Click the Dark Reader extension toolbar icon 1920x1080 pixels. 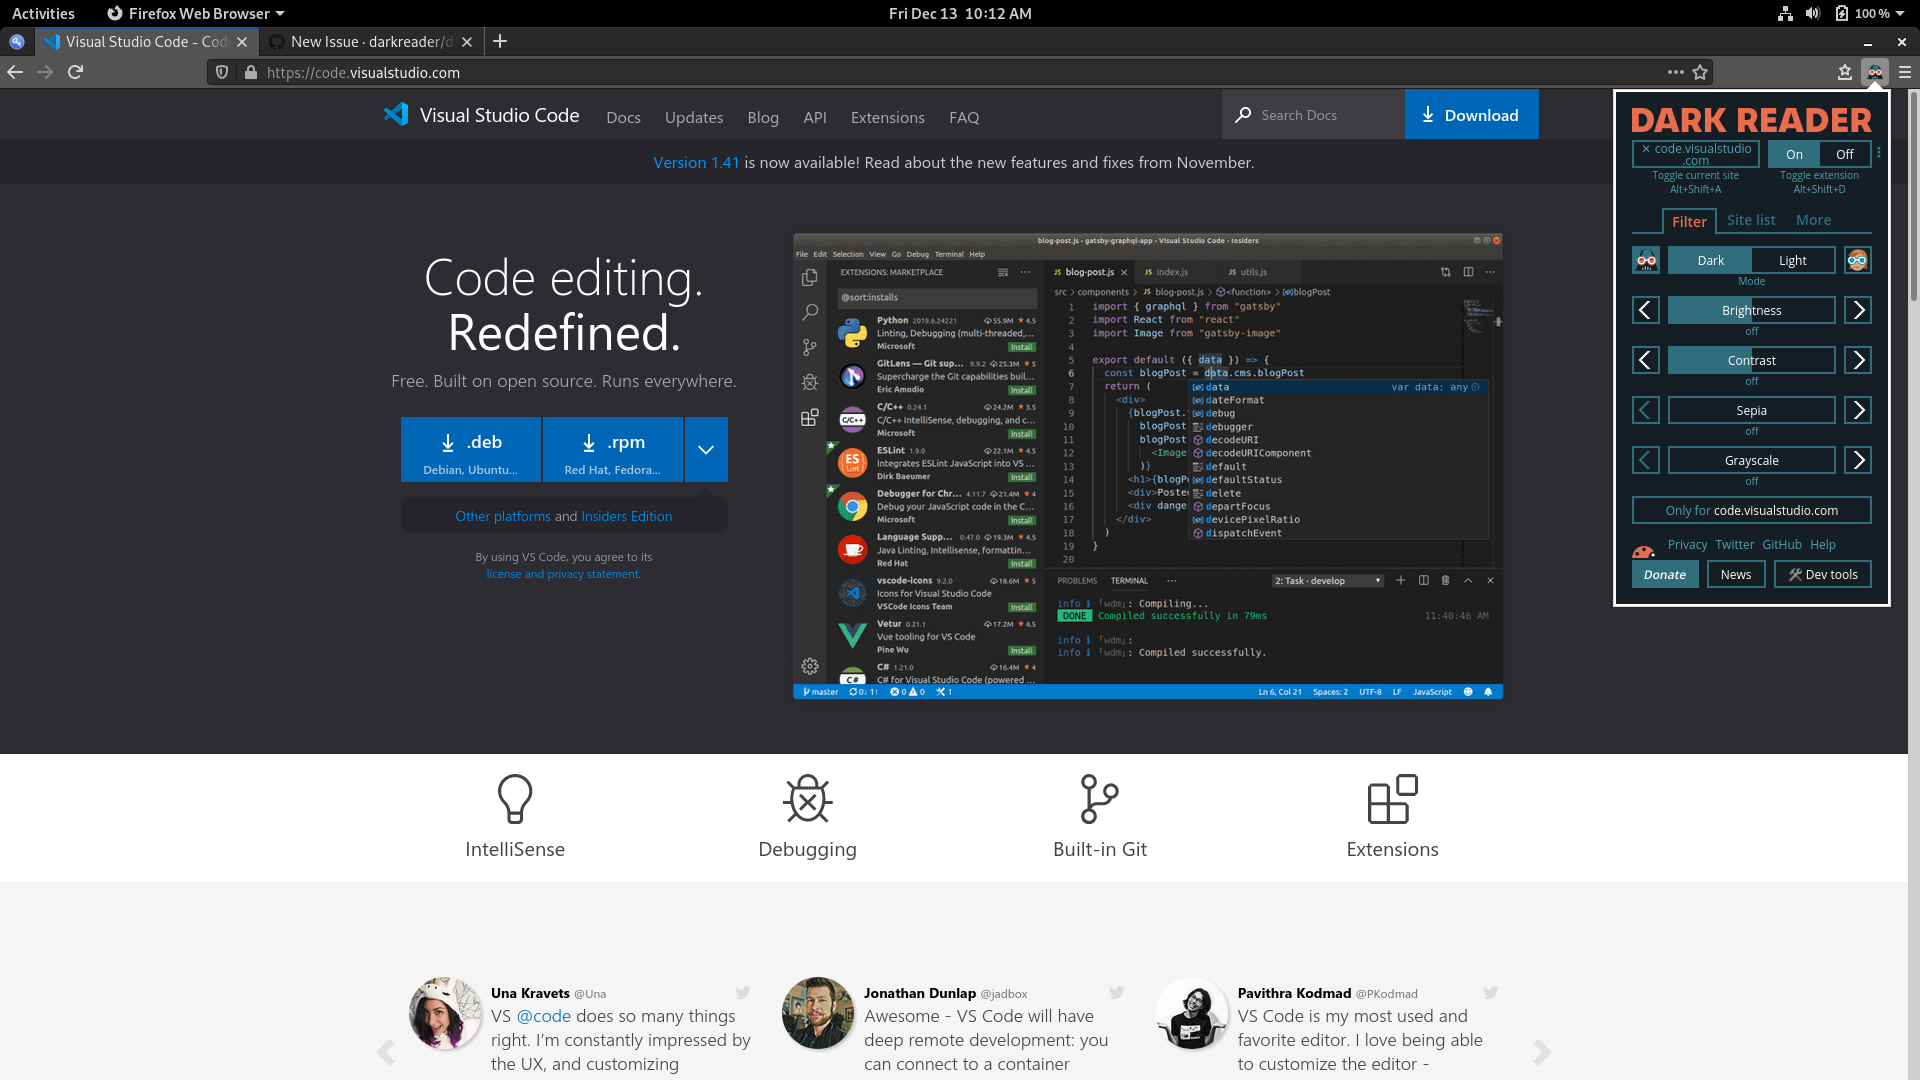(x=1875, y=72)
